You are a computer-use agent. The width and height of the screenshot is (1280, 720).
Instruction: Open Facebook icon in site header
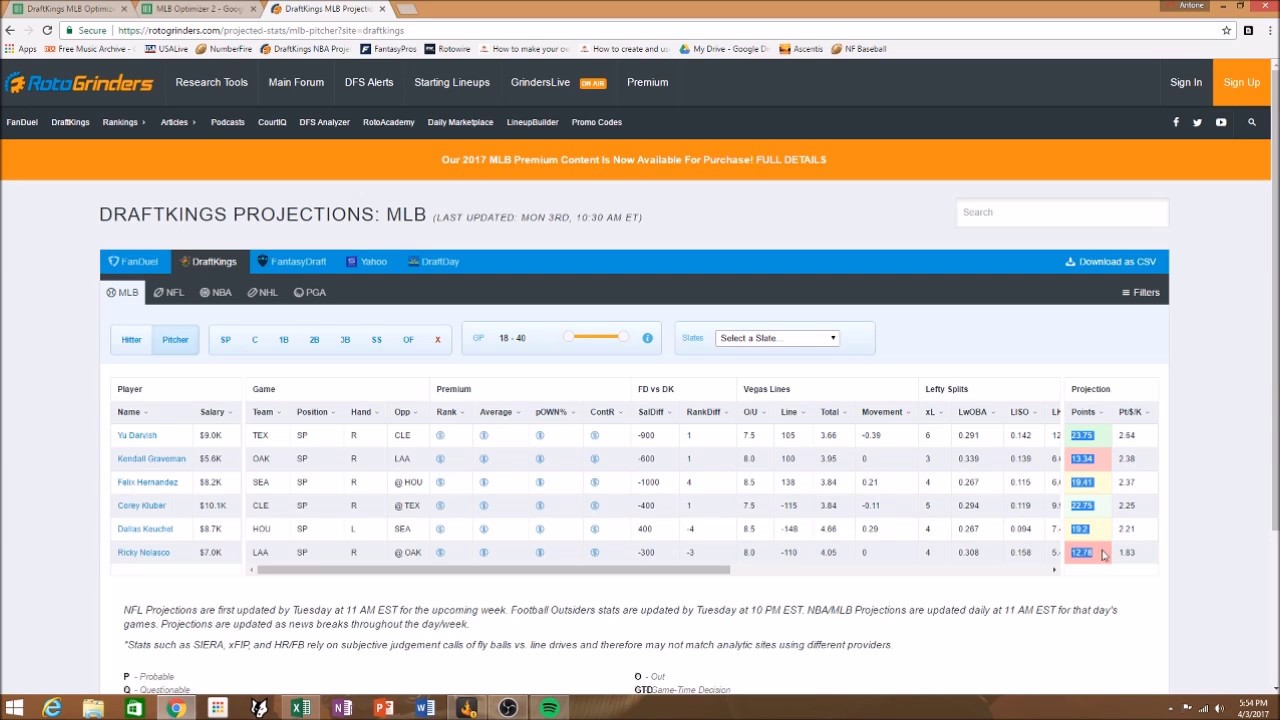(1175, 122)
